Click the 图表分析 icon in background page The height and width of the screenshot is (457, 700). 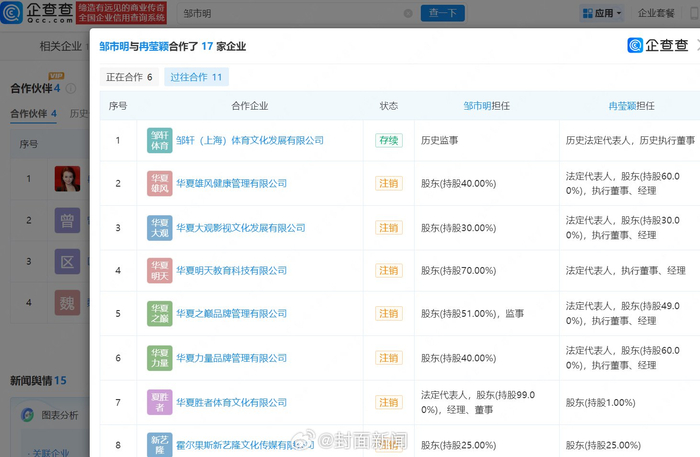28,415
